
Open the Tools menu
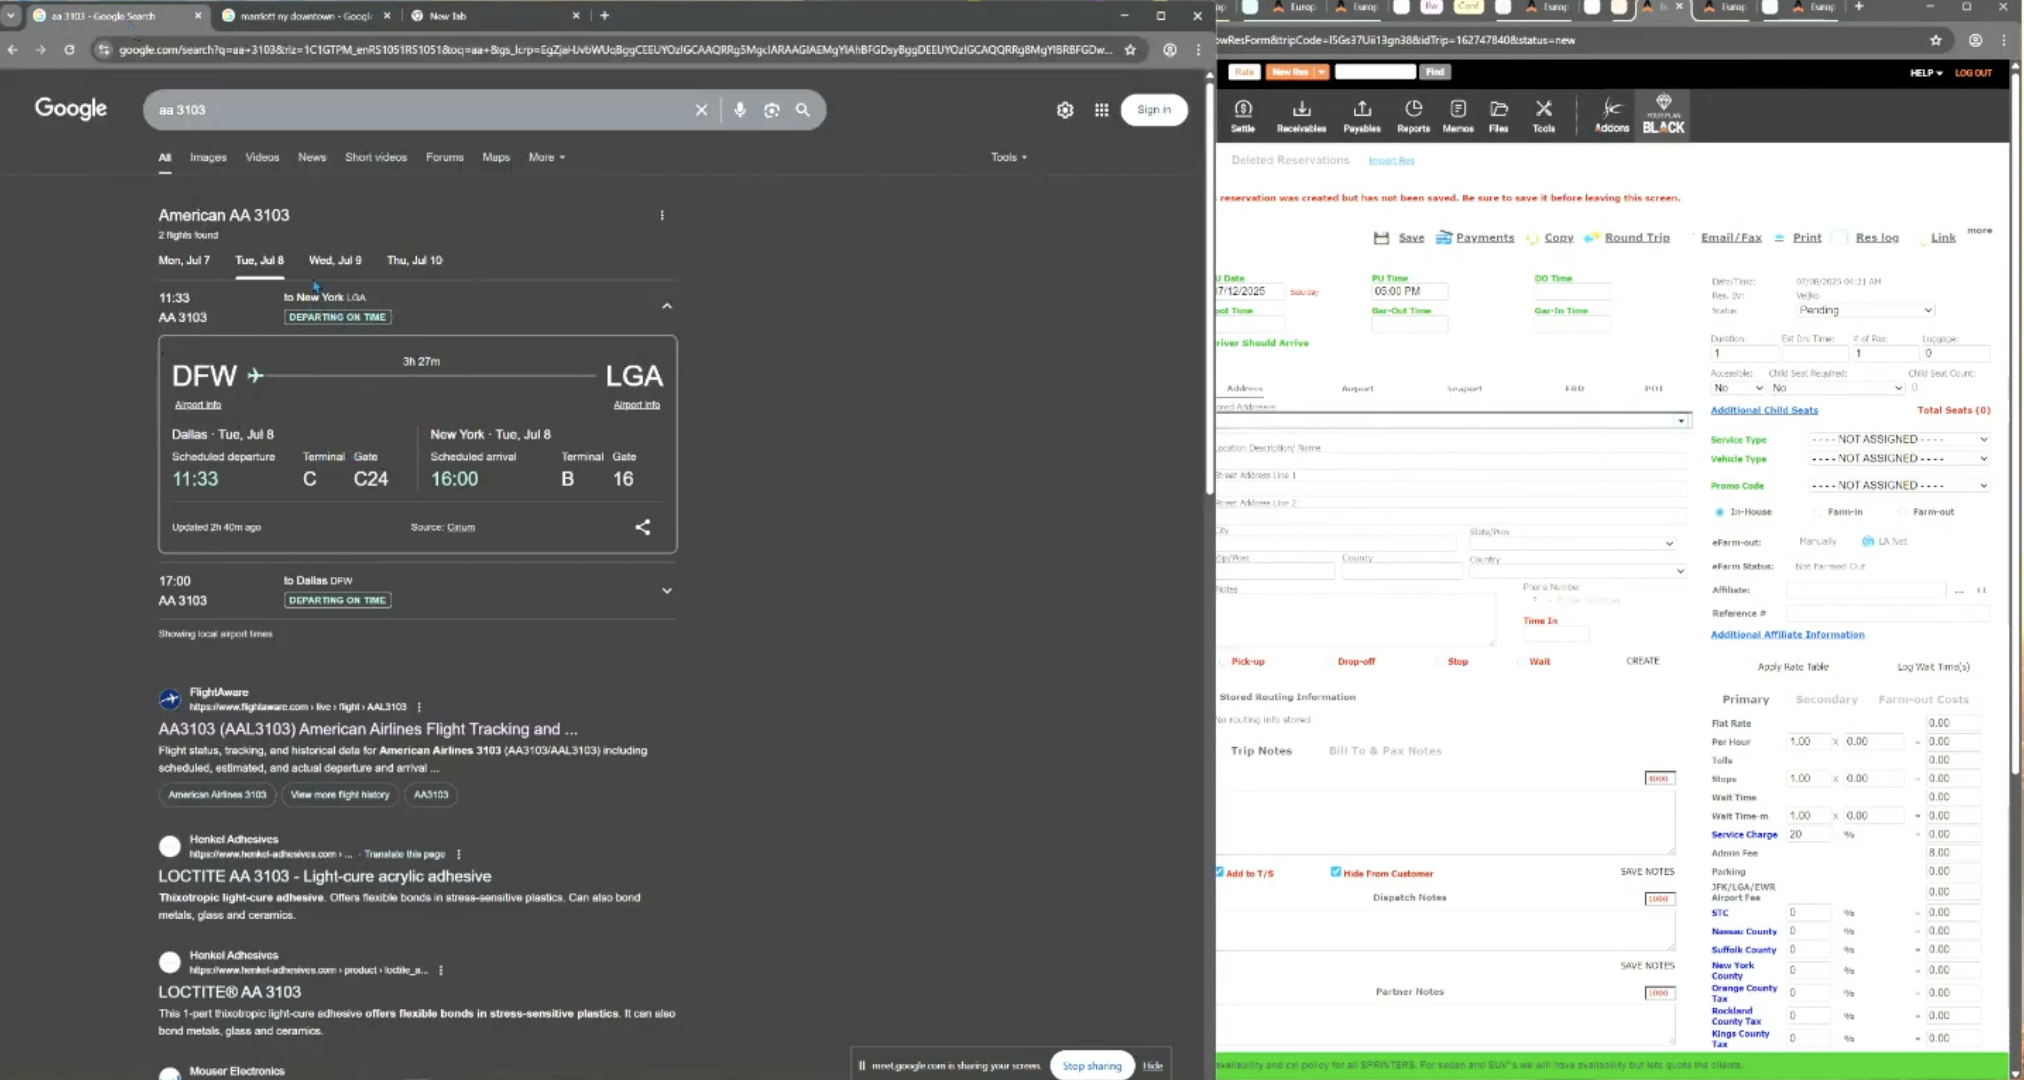click(1543, 114)
